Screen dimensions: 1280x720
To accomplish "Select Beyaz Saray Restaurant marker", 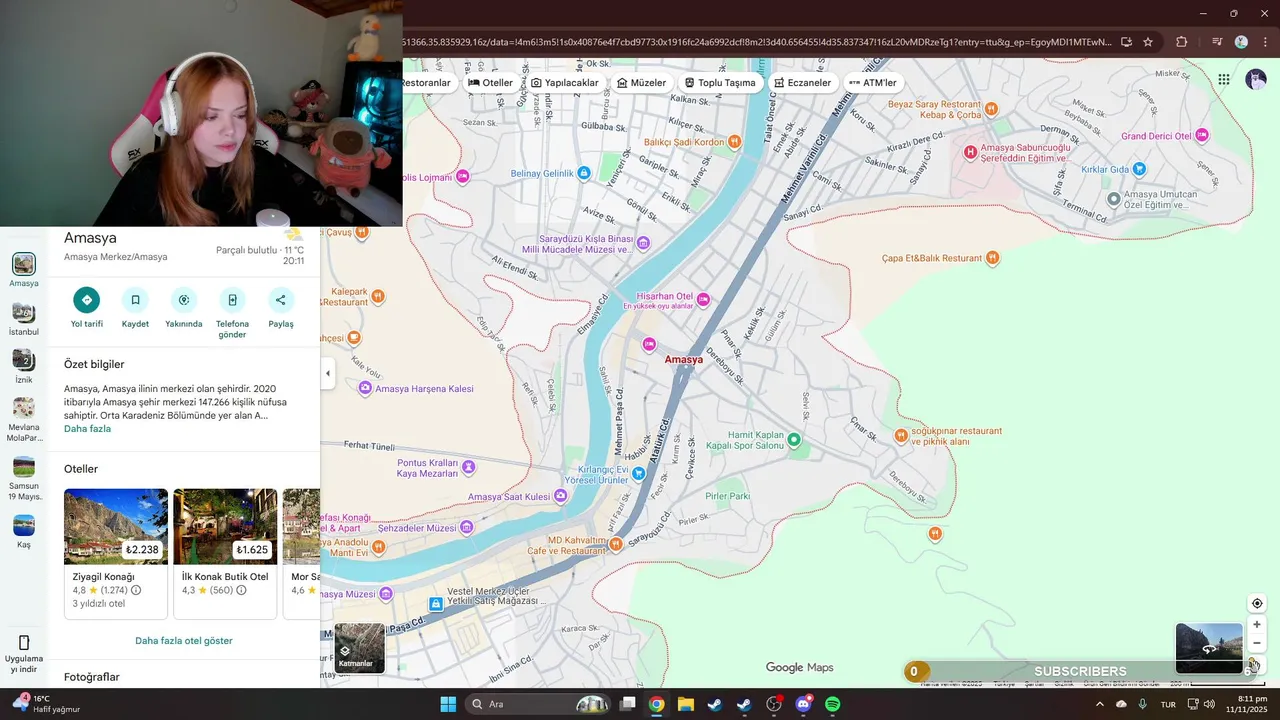I will [x=991, y=108].
